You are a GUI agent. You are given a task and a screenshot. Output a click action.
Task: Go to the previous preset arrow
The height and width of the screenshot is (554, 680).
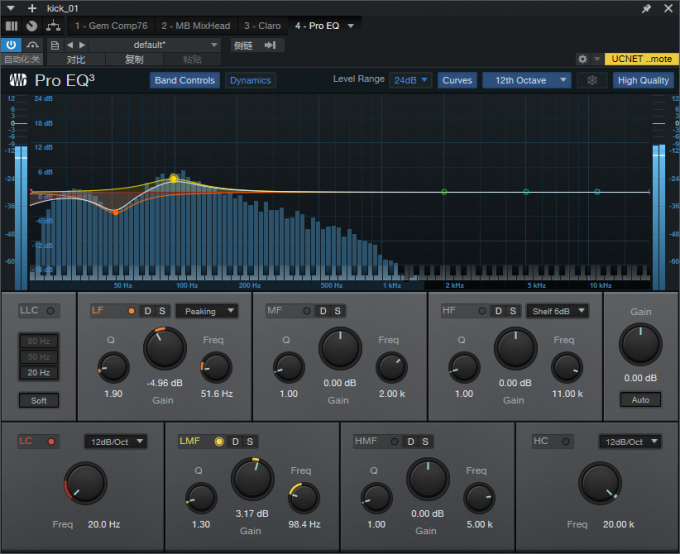pos(69,45)
